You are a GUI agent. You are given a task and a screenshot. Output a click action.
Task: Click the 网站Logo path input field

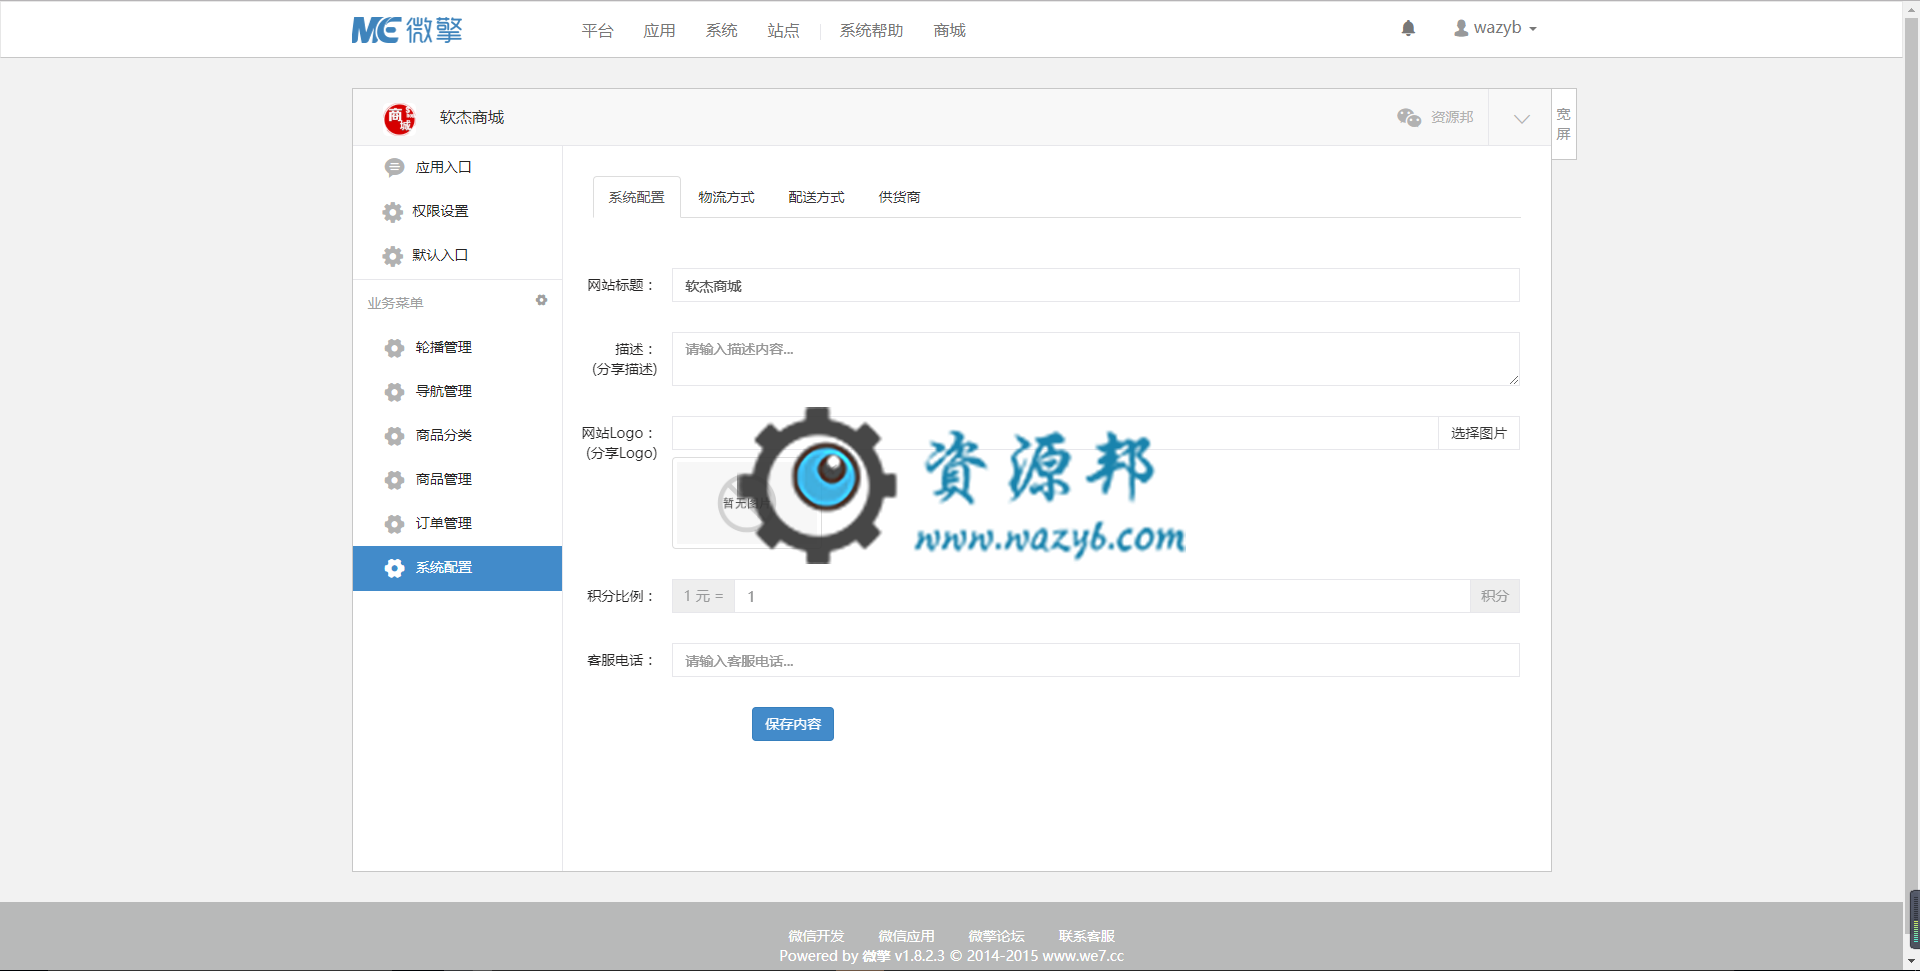(1055, 433)
